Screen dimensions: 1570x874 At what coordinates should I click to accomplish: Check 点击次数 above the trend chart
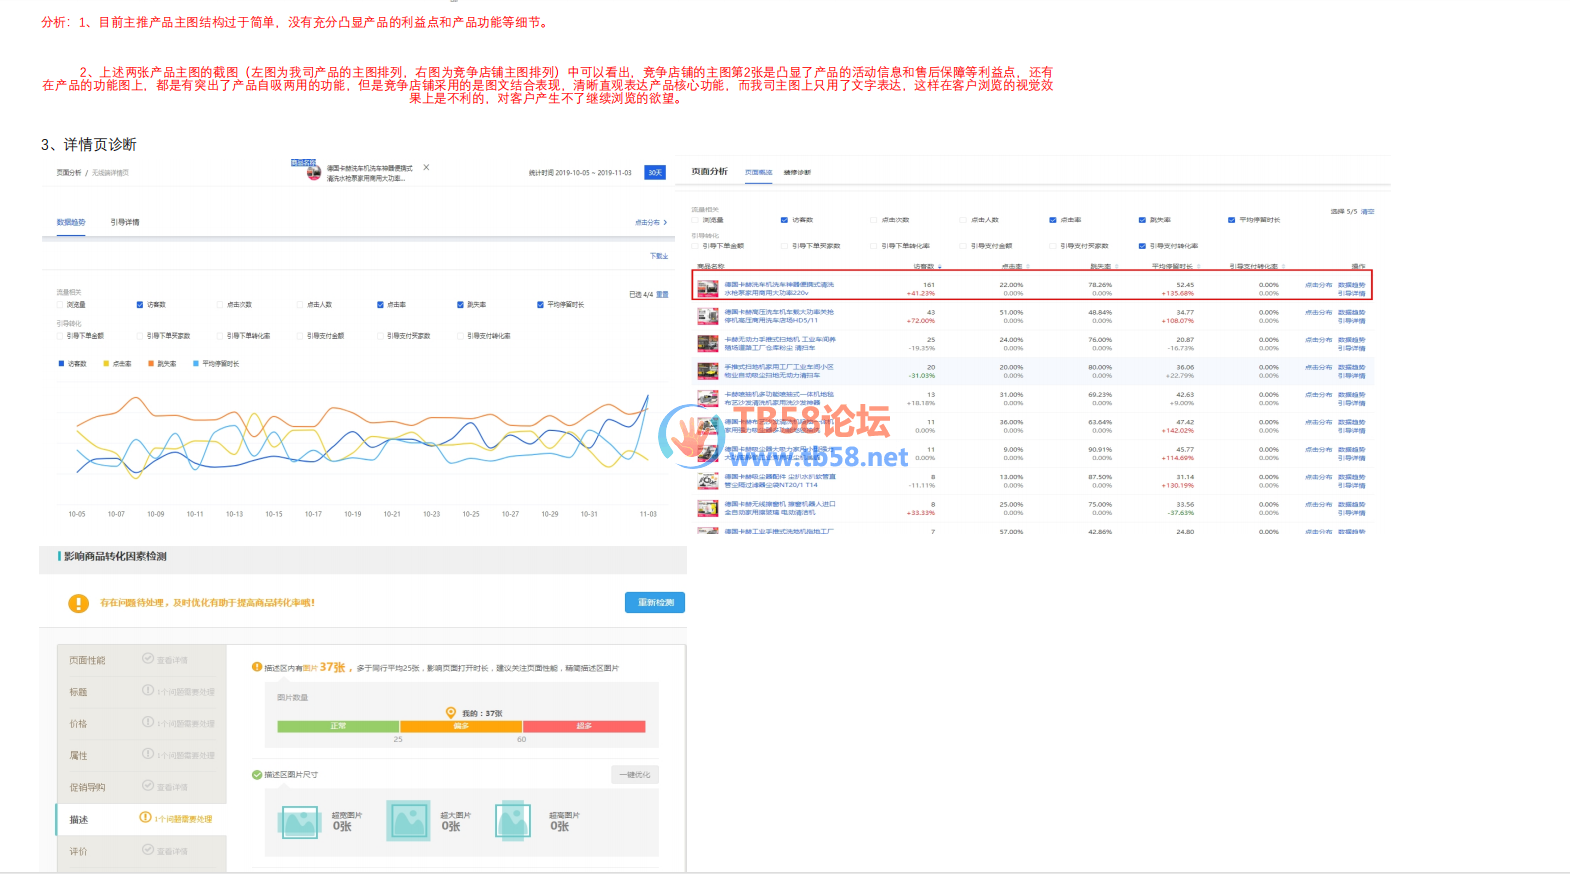[x=220, y=305]
